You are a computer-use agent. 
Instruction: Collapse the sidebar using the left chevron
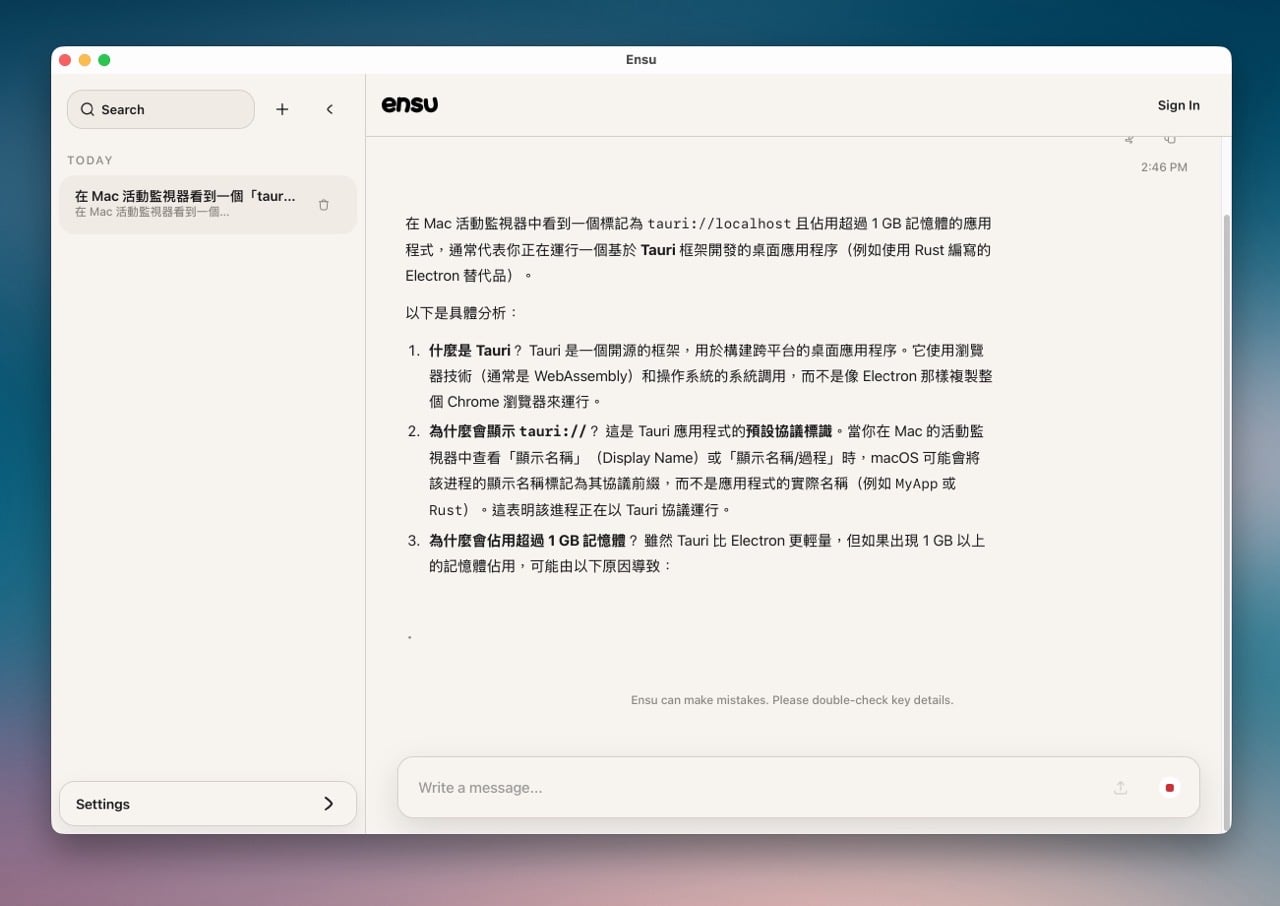pos(329,110)
